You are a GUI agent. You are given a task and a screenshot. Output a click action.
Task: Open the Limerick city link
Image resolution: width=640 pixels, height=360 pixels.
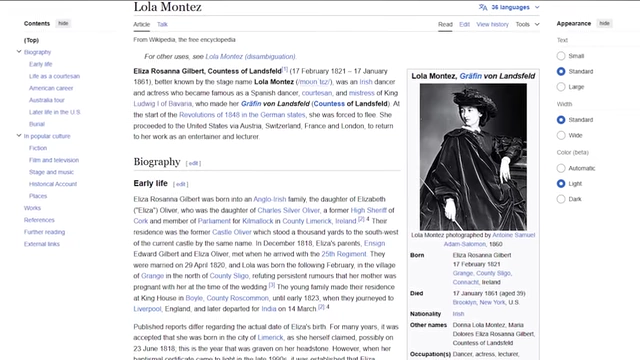pos(270,338)
